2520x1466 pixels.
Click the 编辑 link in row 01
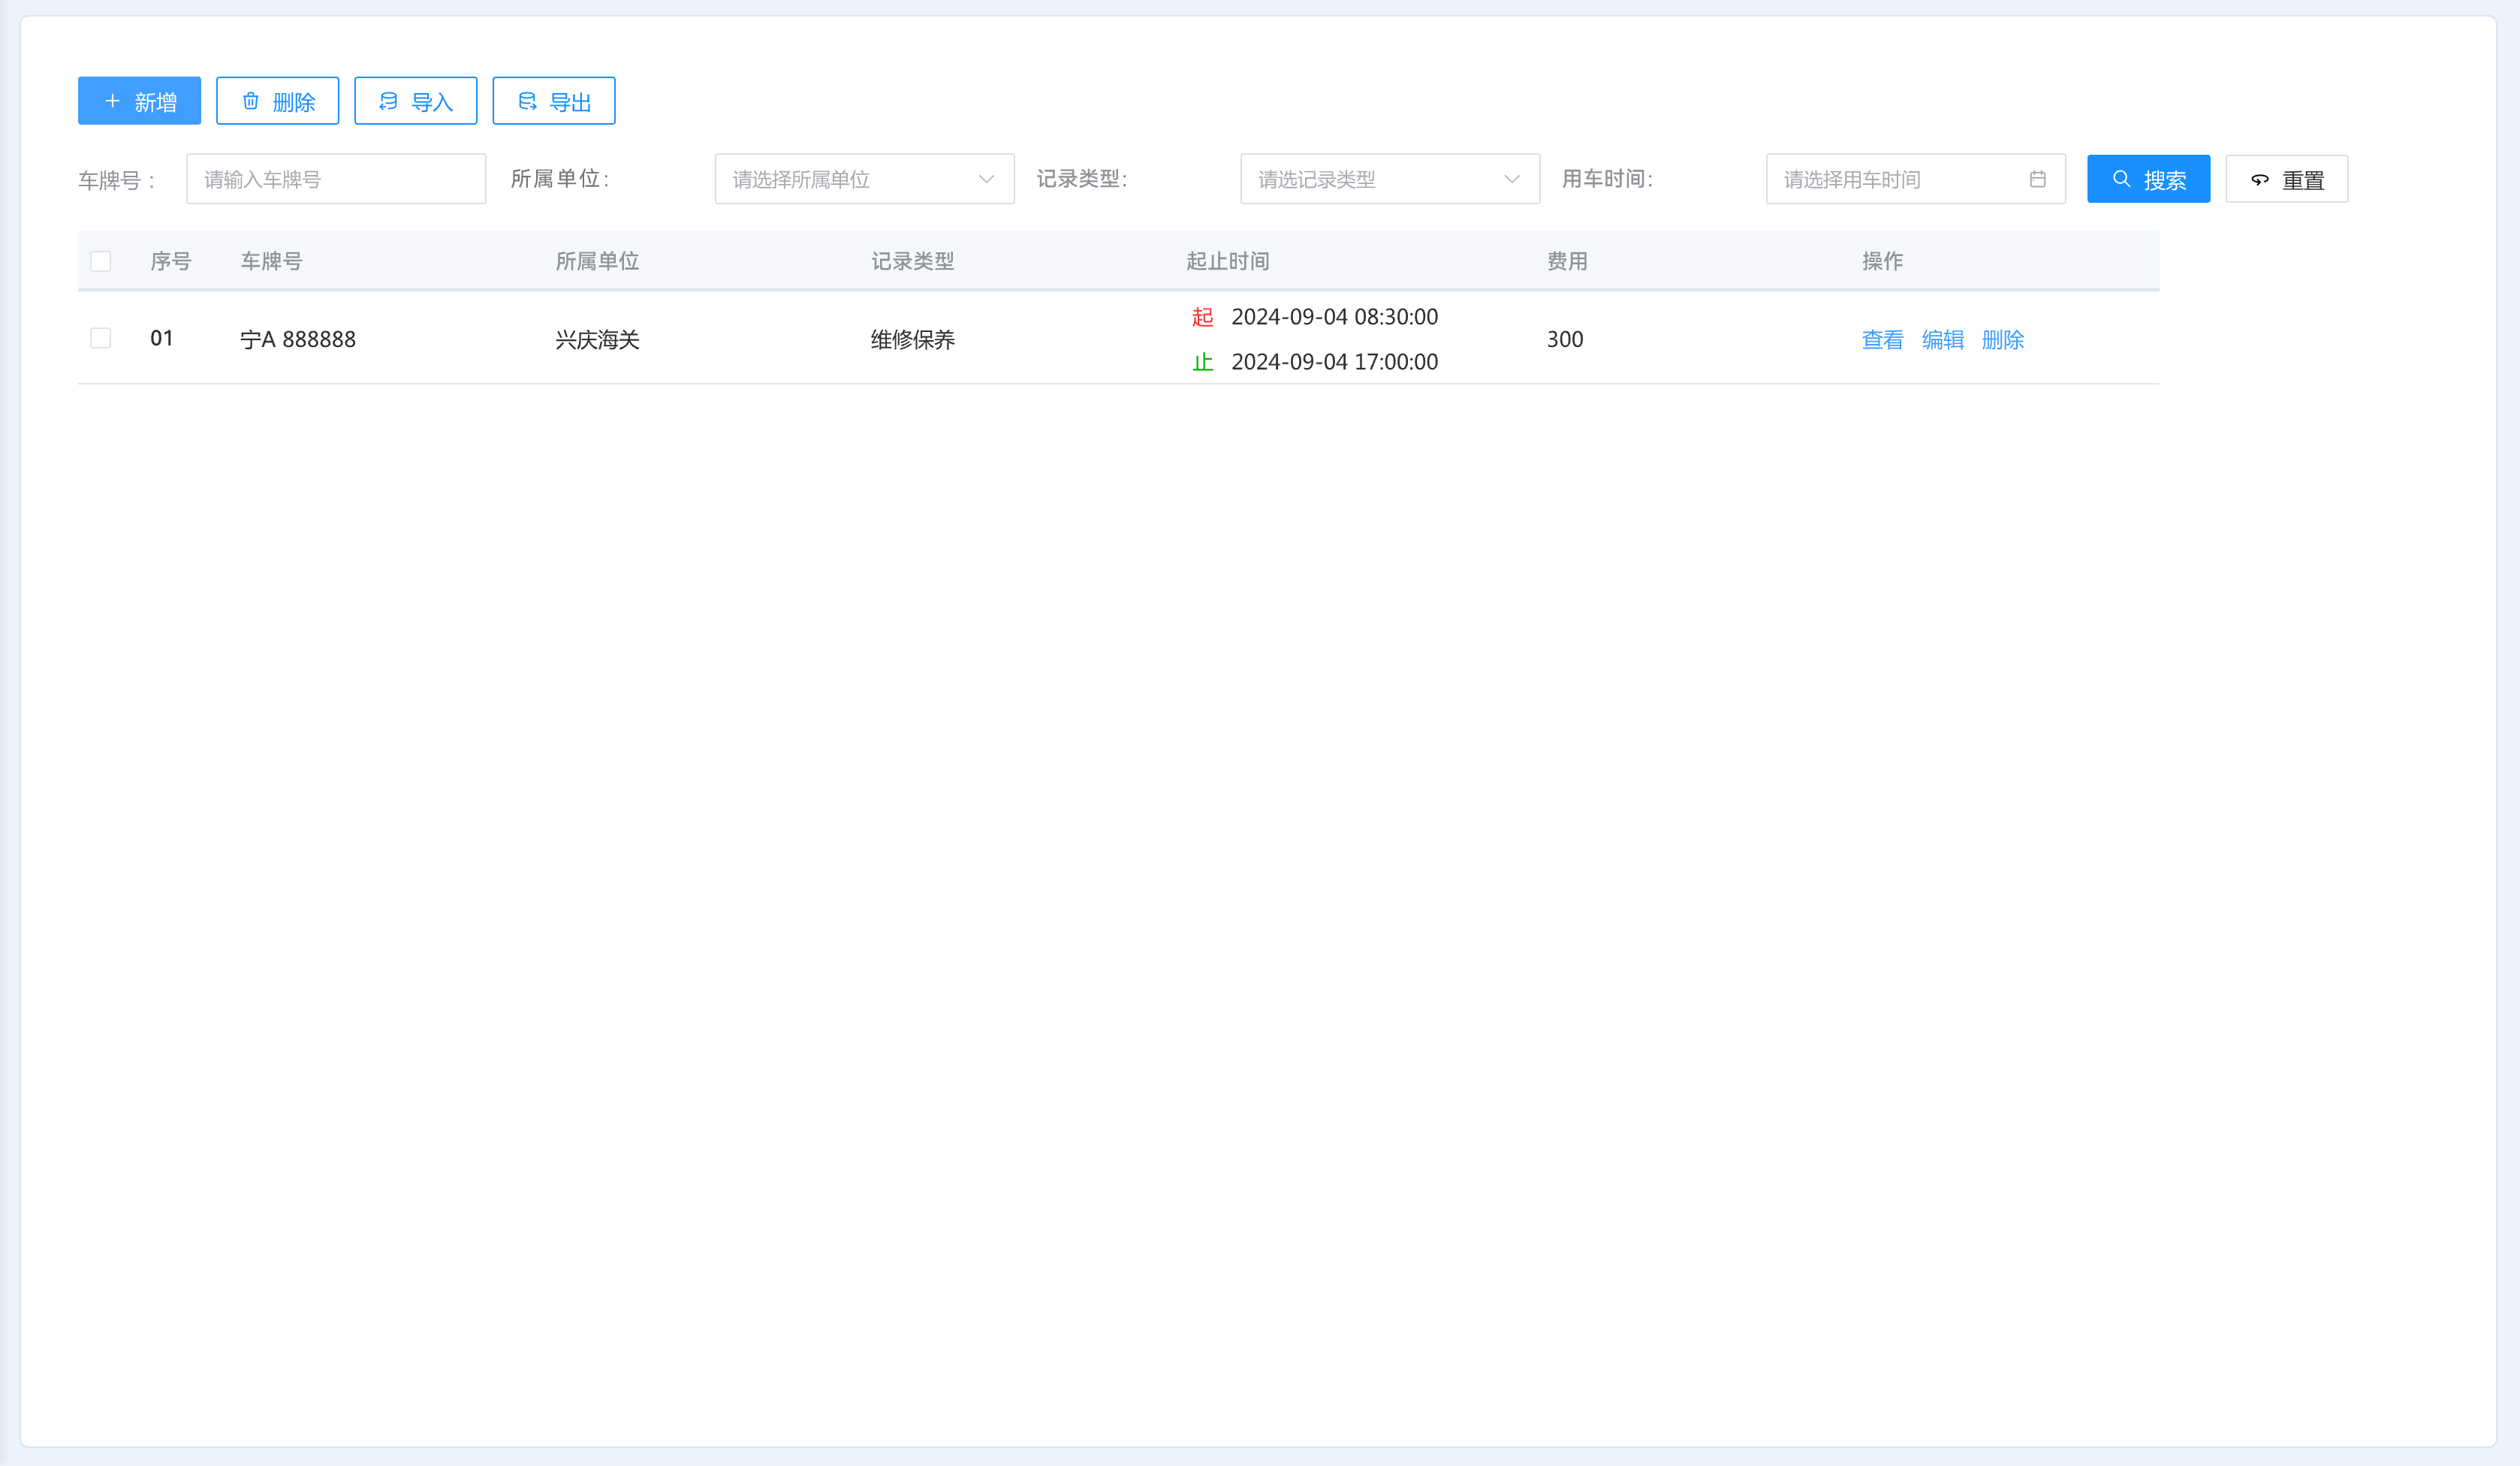click(1942, 340)
